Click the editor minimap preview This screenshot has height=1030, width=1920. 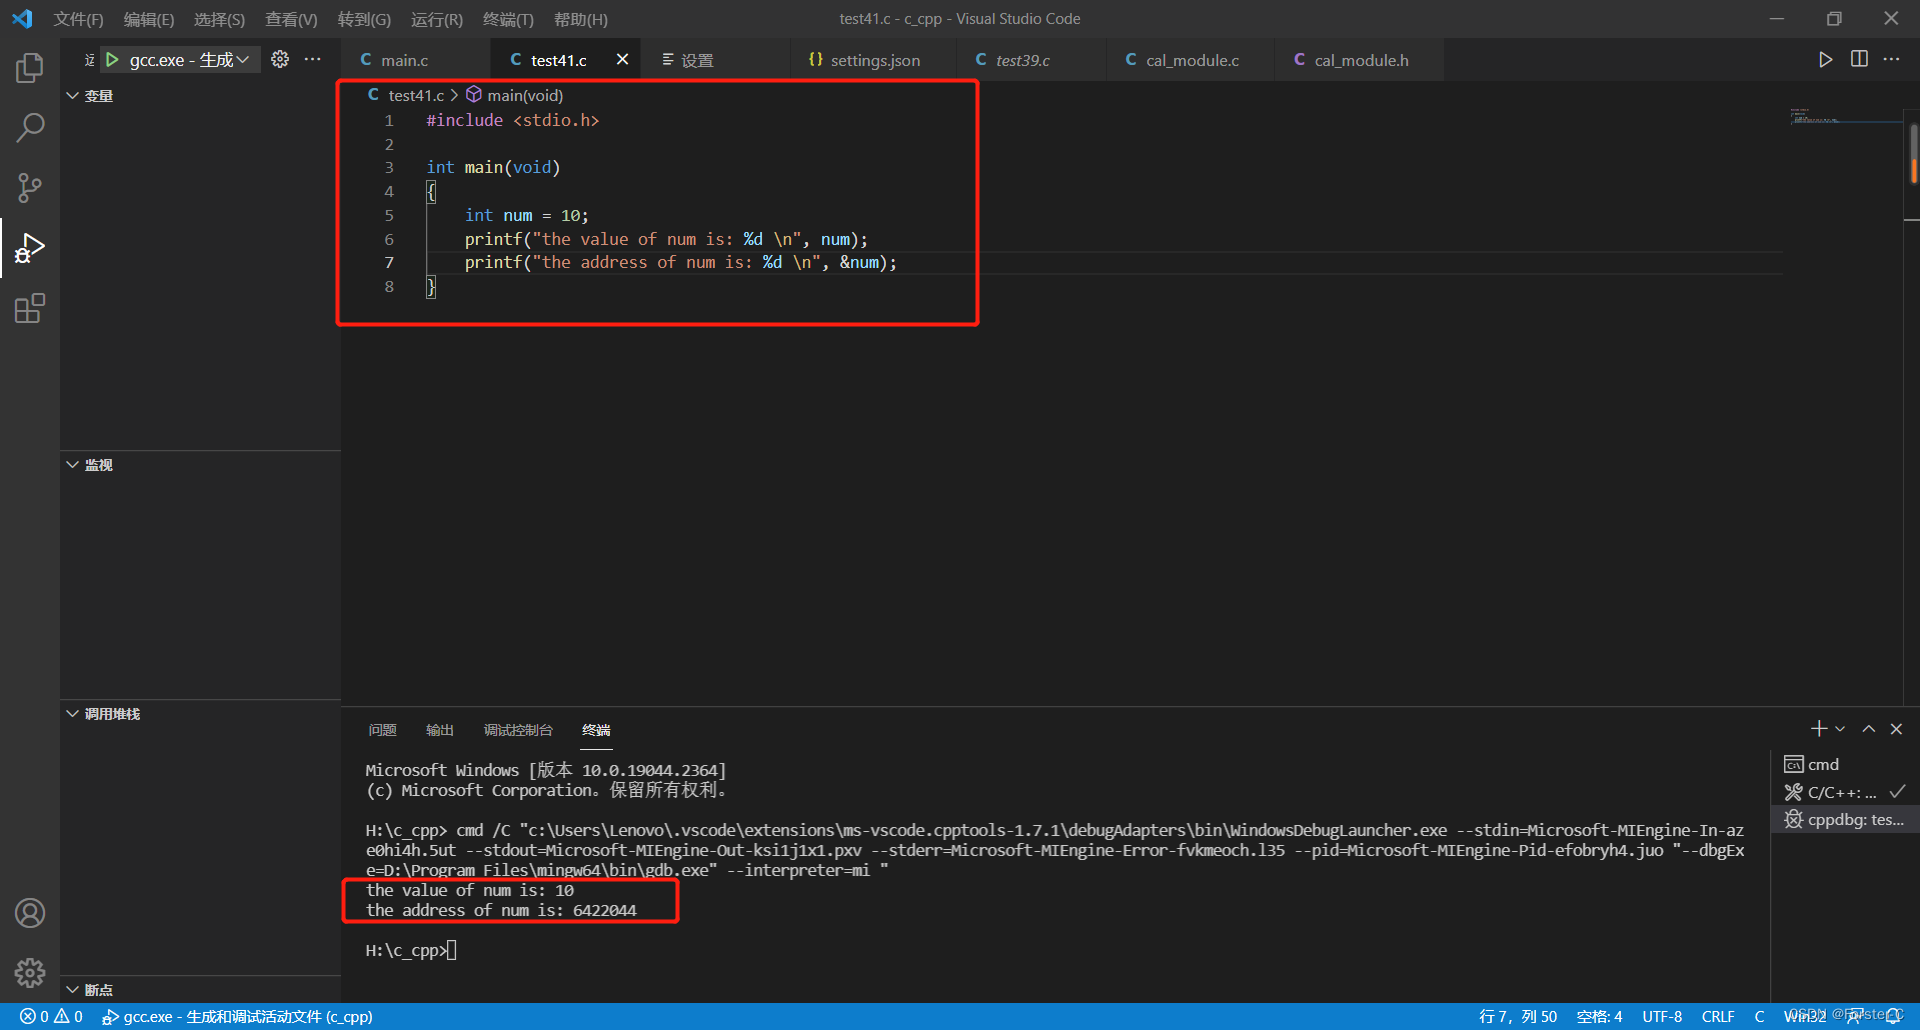click(1844, 117)
